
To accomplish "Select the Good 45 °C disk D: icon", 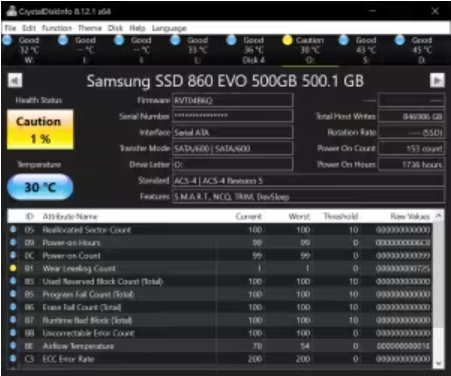I will [x=399, y=40].
